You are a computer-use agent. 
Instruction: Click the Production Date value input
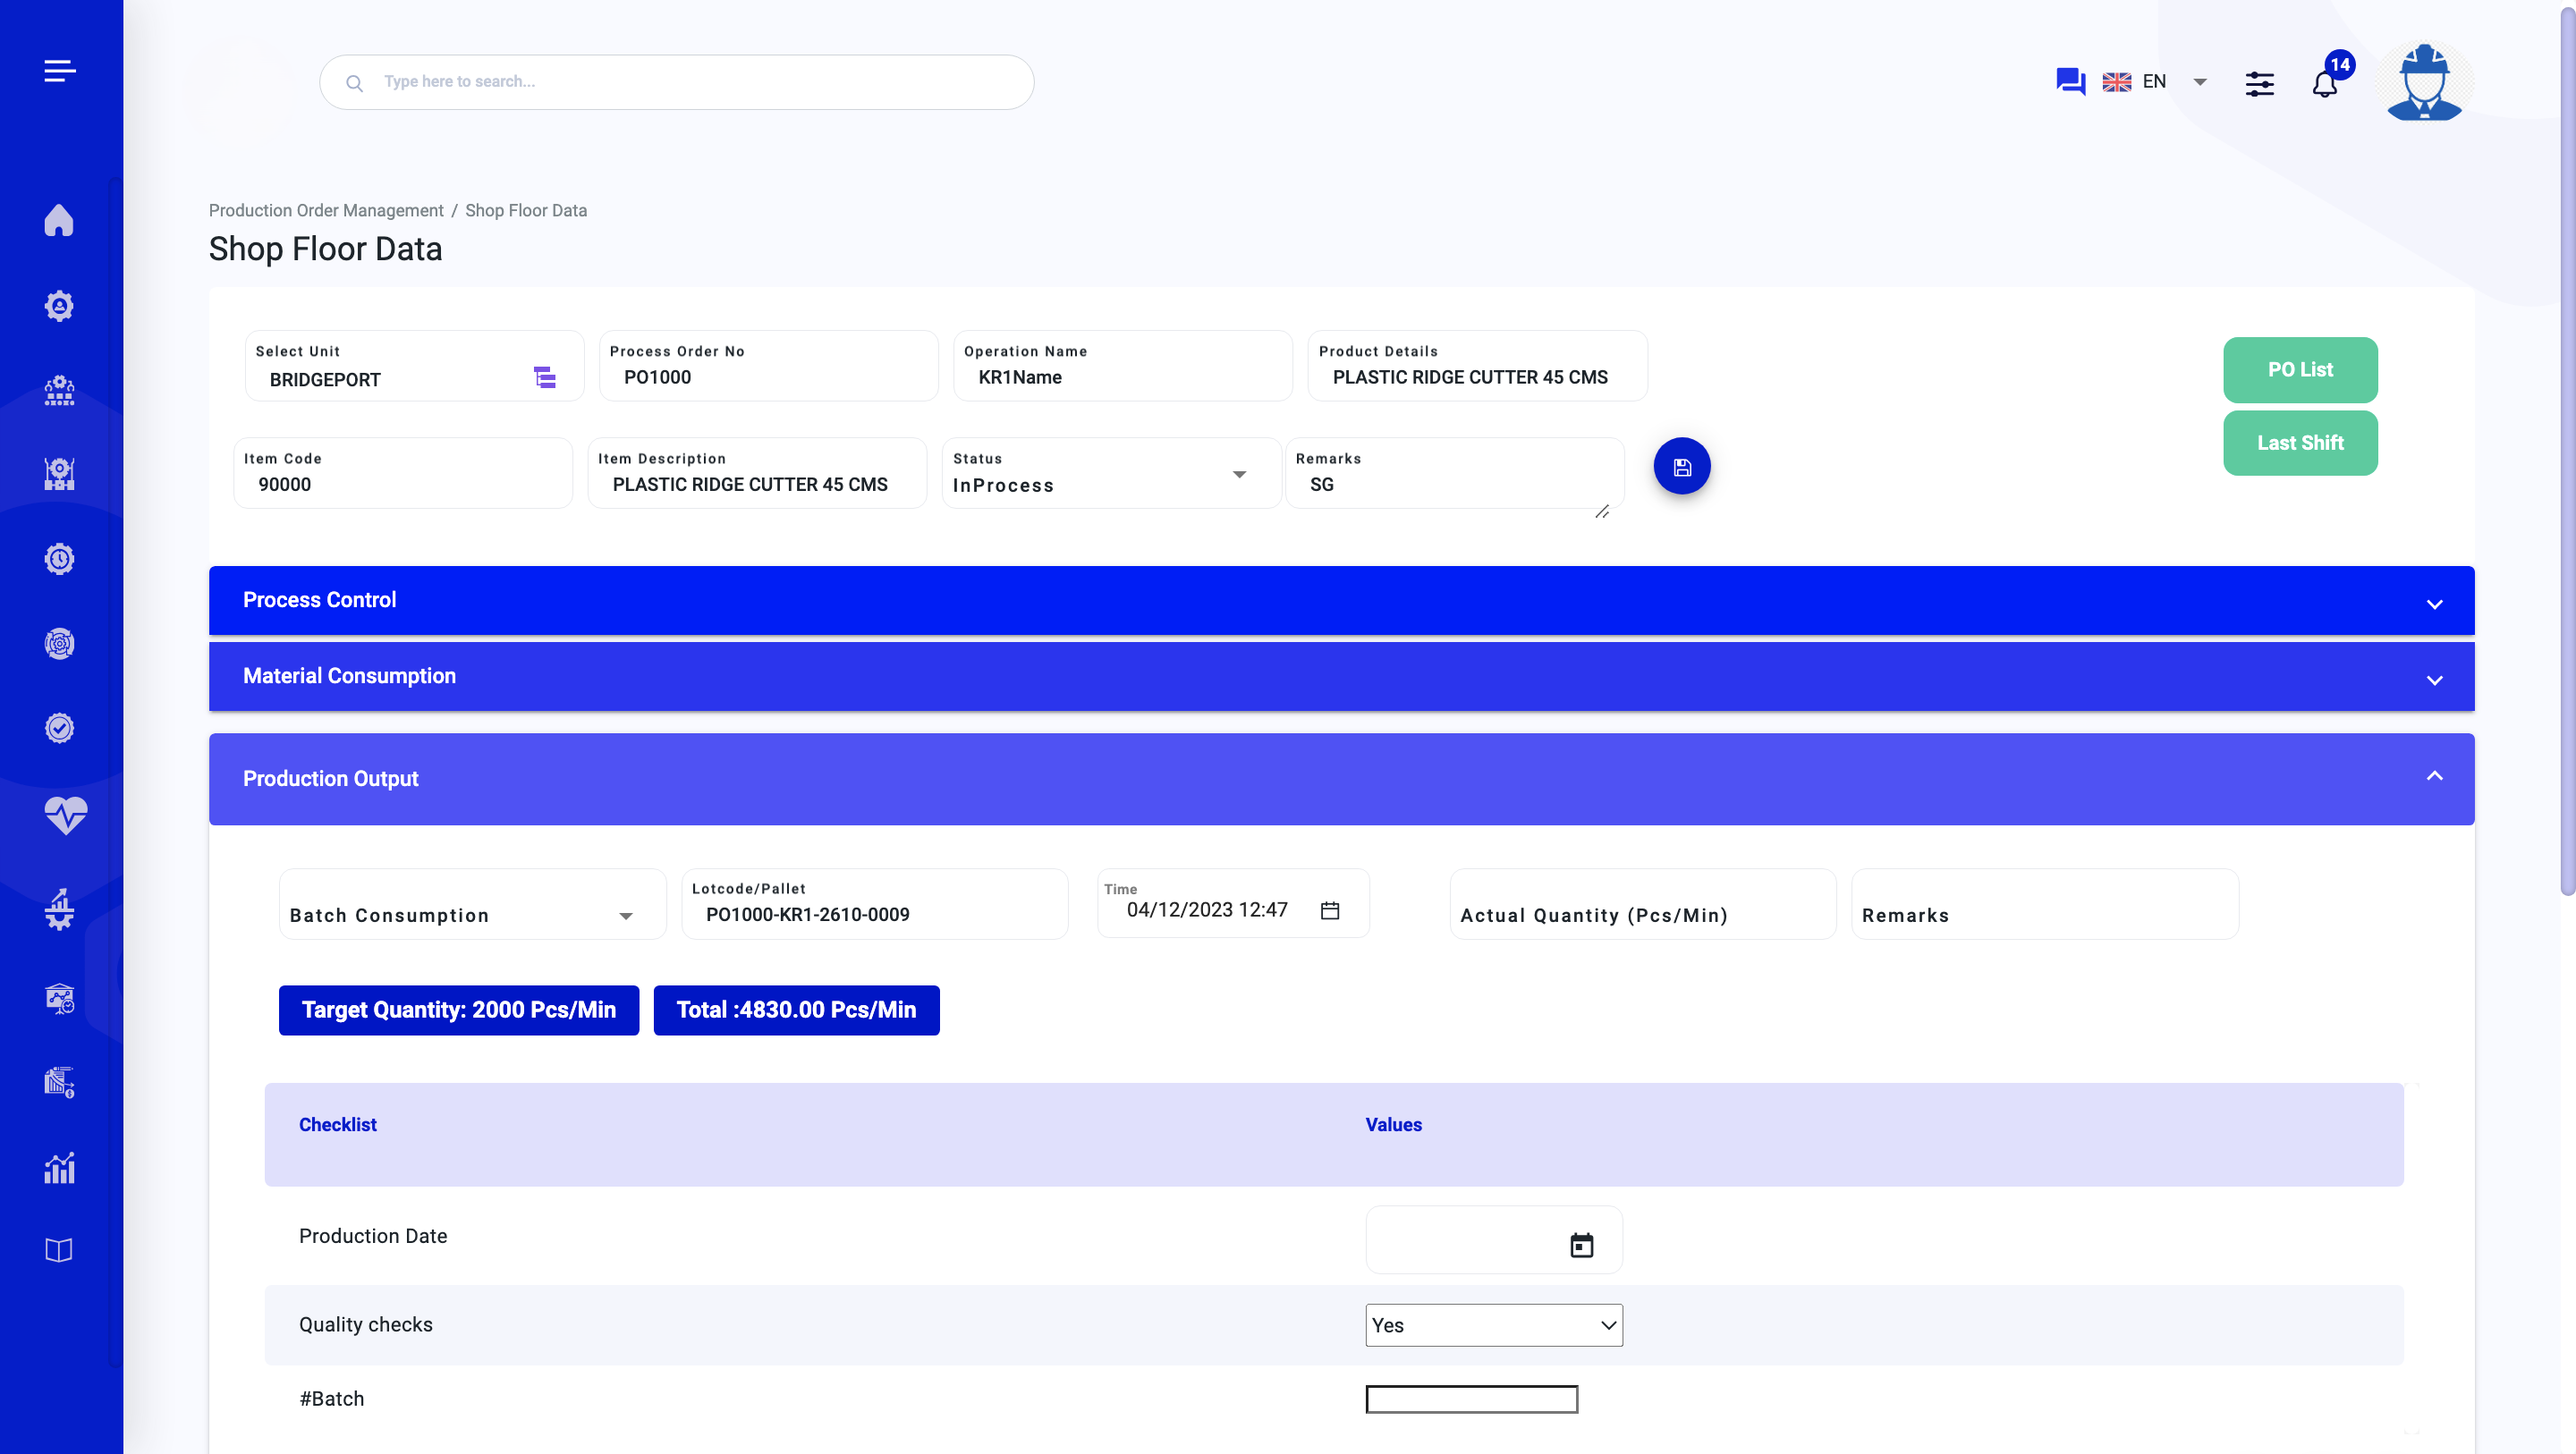[1493, 1240]
